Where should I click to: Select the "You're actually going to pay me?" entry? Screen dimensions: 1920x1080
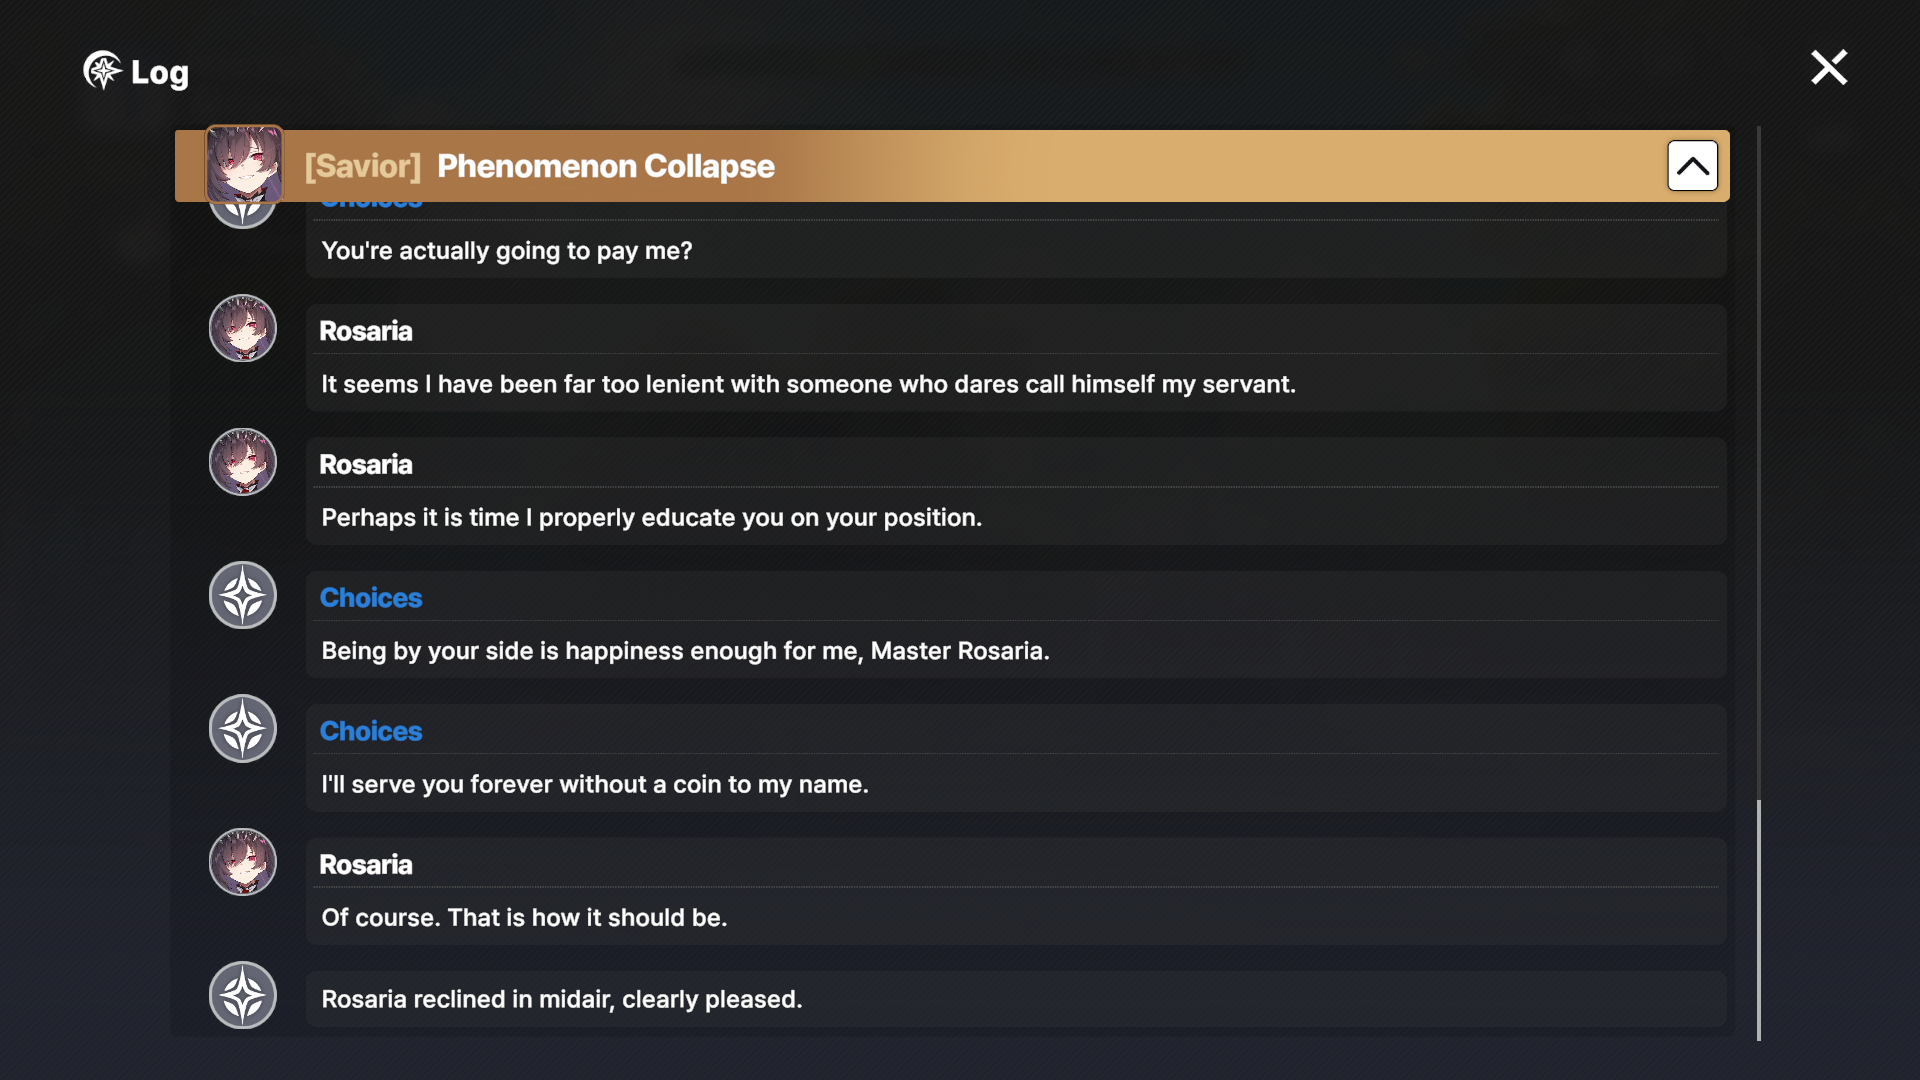[x=507, y=251]
